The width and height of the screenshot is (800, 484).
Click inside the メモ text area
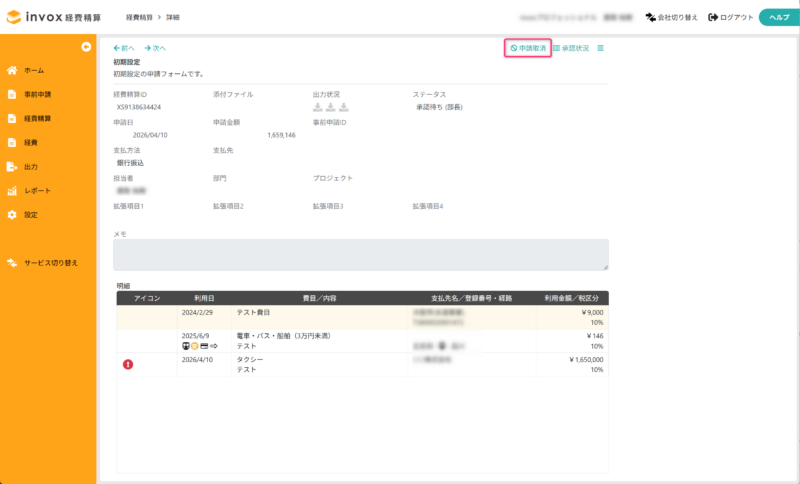361,254
